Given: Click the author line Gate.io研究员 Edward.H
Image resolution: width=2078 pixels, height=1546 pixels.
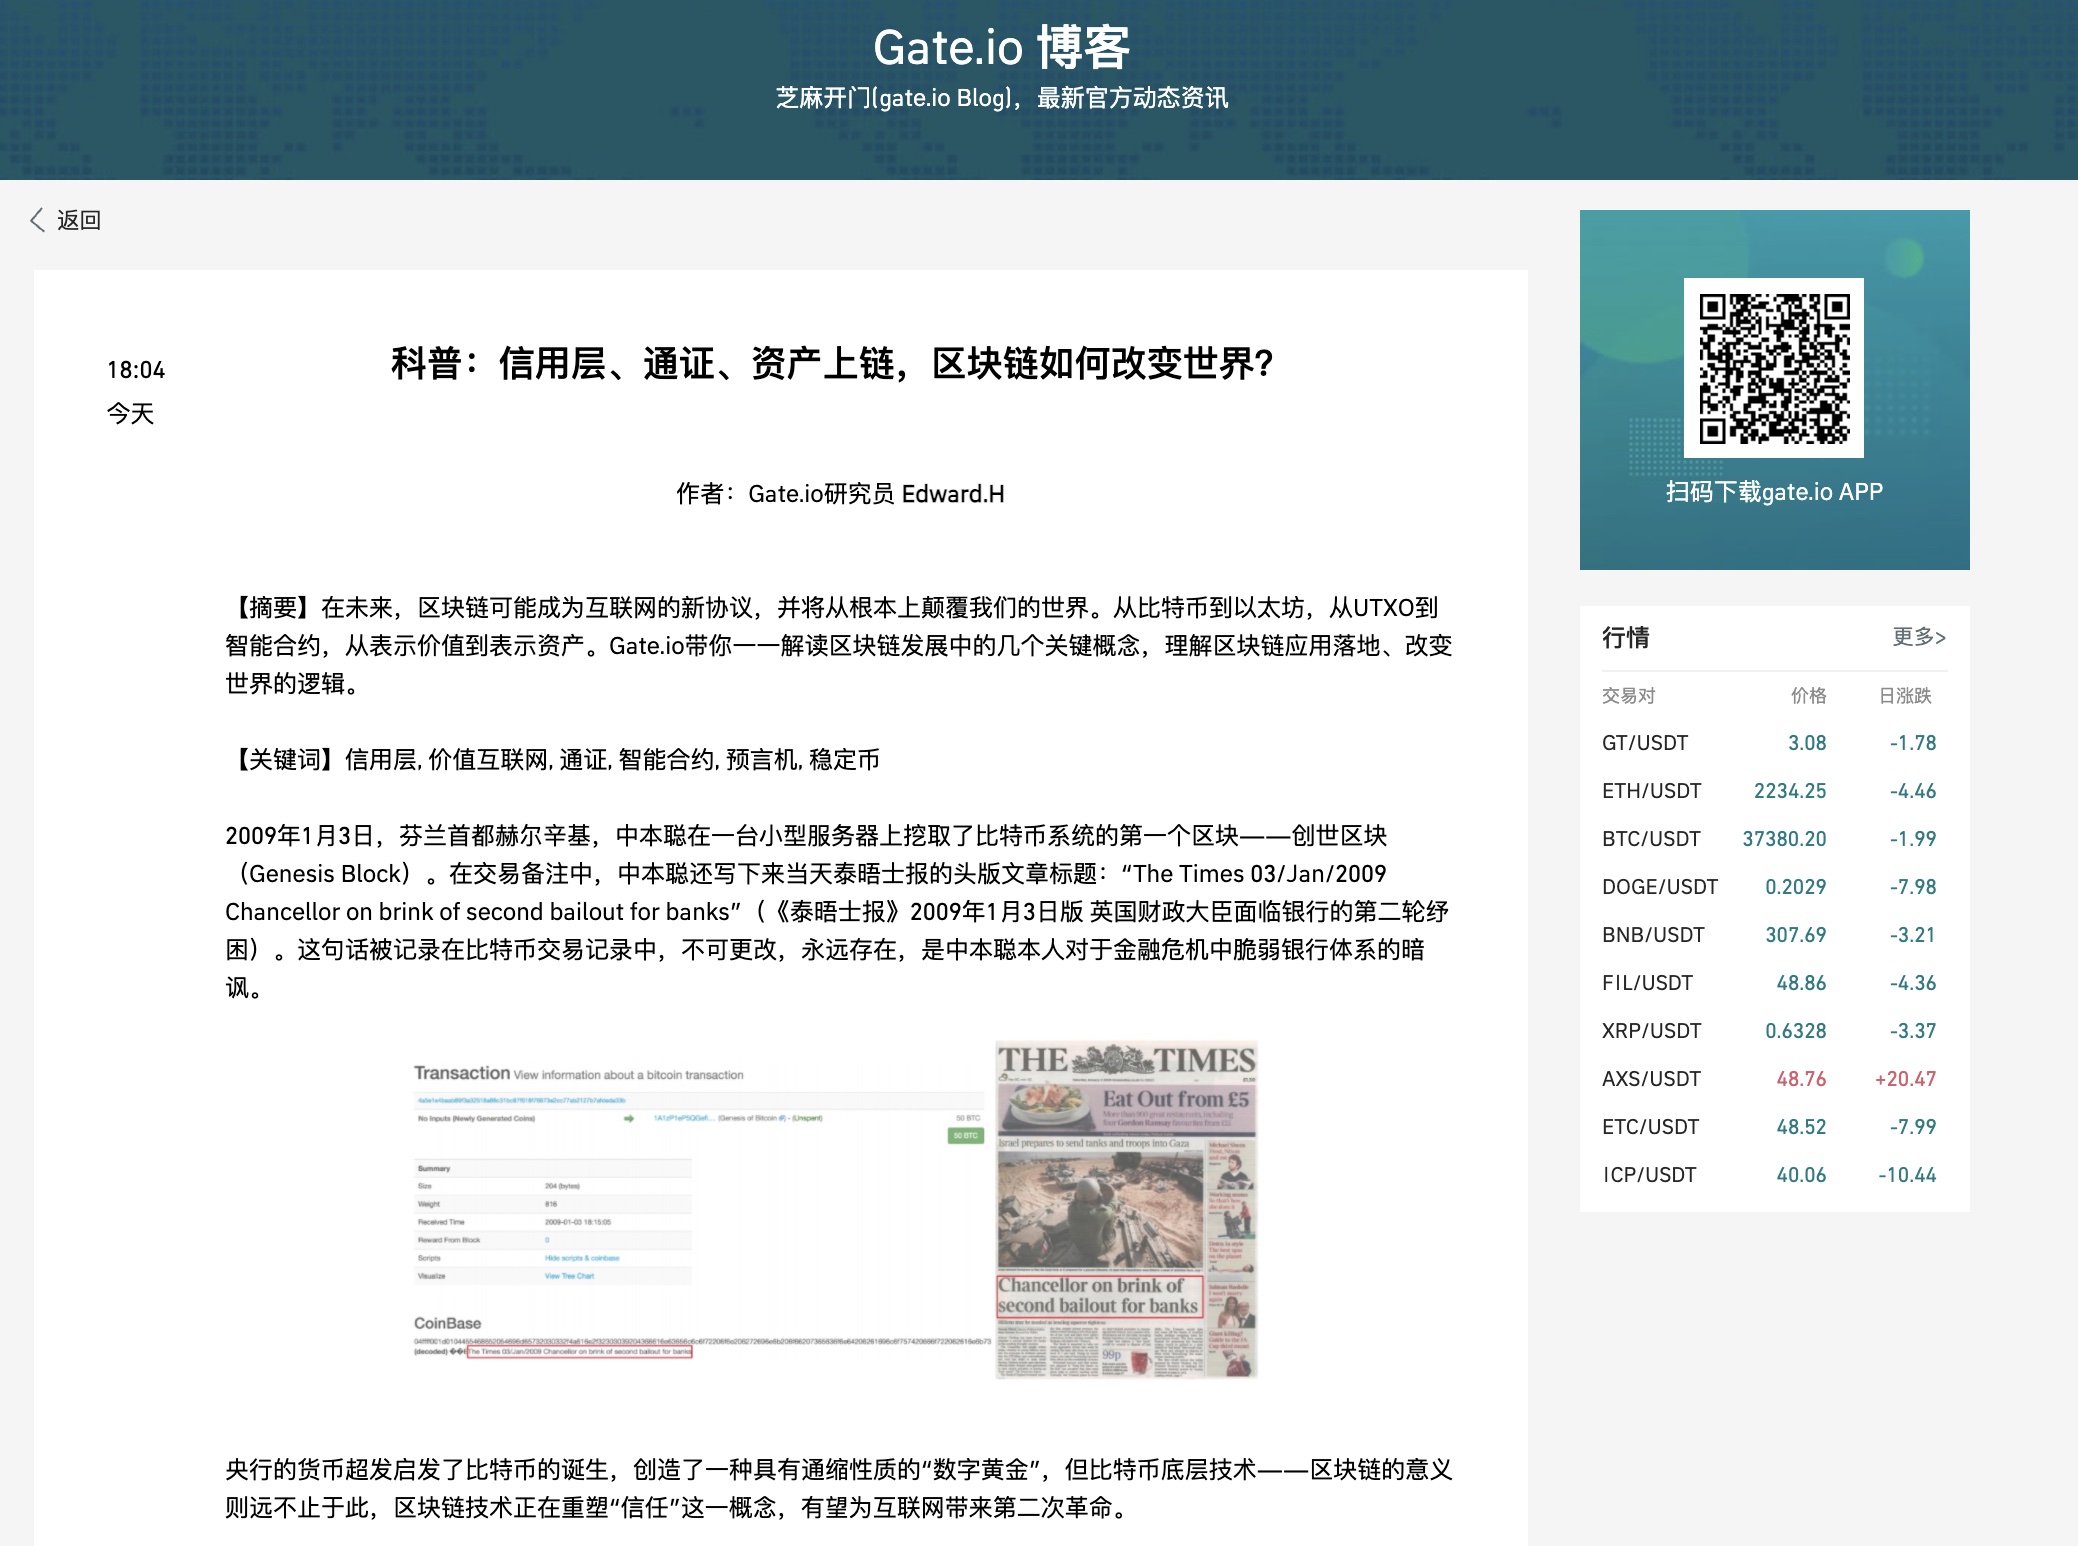Looking at the screenshot, I should point(840,494).
